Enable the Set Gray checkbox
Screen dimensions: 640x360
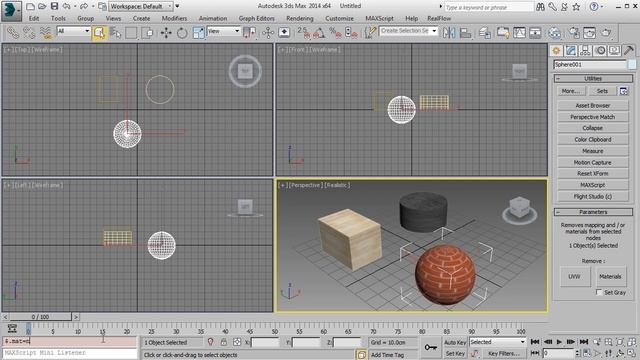(x=599, y=292)
